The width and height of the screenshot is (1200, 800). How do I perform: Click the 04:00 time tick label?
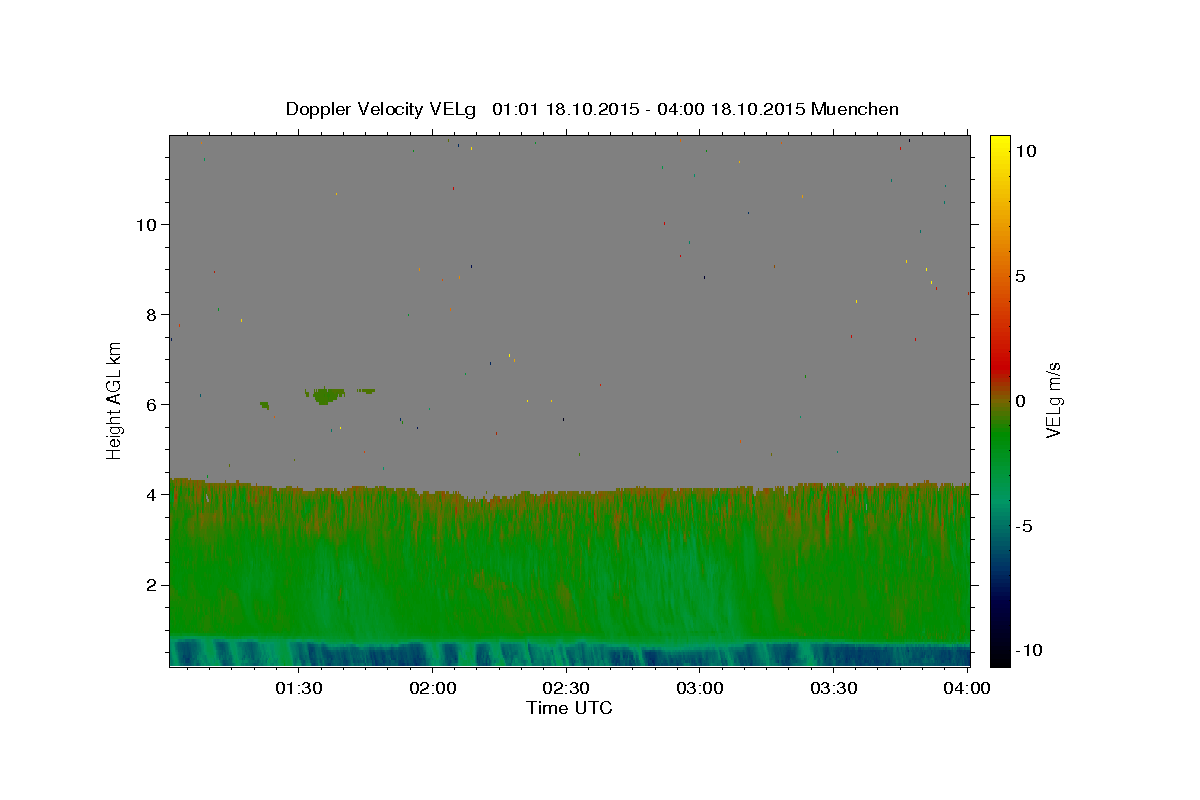point(968,688)
